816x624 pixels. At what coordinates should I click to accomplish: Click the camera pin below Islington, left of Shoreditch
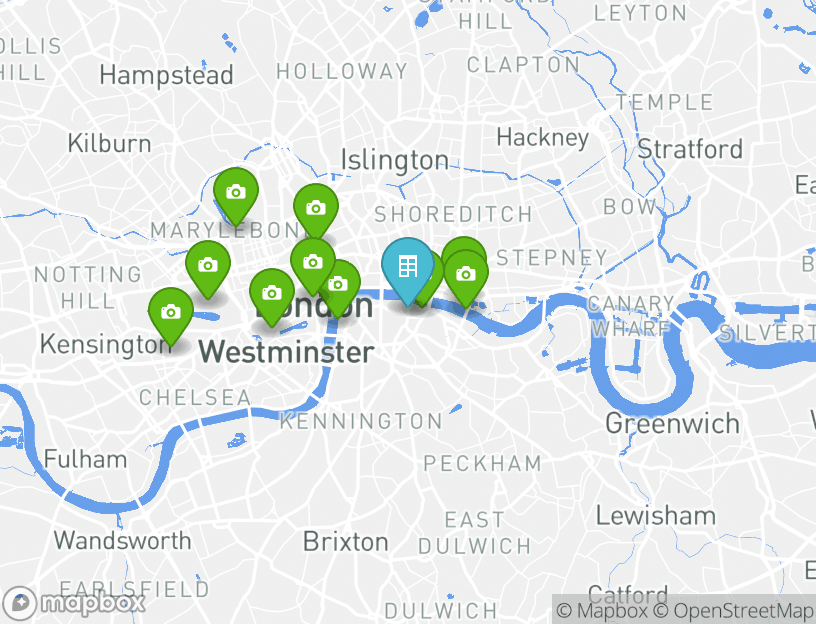click(x=316, y=209)
